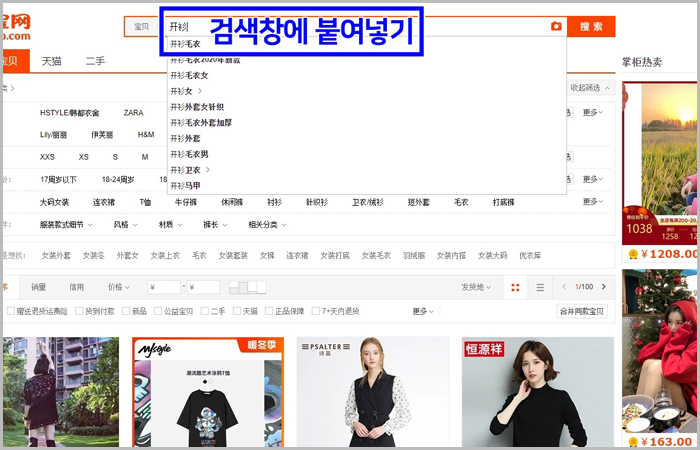Expand the 裤长 filter dropdown
Screen dimensions: 700x450
click(x=215, y=225)
